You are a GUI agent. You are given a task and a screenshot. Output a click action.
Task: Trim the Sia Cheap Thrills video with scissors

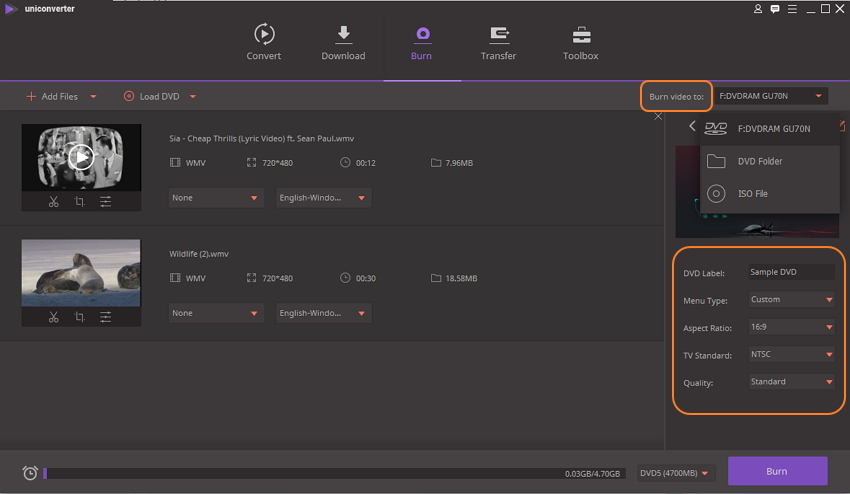[53, 202]
